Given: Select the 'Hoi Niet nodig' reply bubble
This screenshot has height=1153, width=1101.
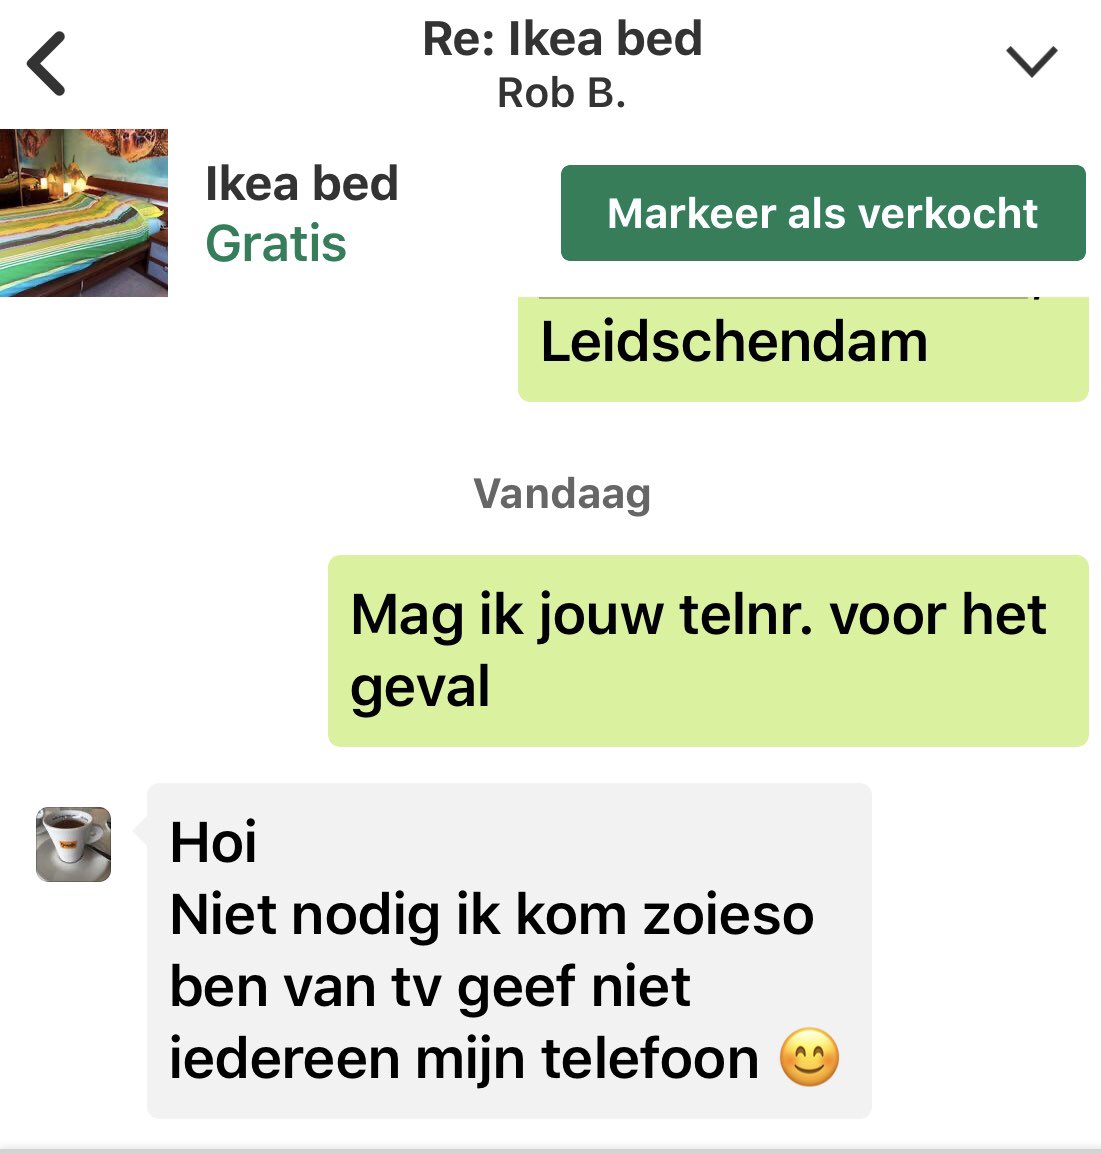Looking at the screenshot, I should click(509, 951).
